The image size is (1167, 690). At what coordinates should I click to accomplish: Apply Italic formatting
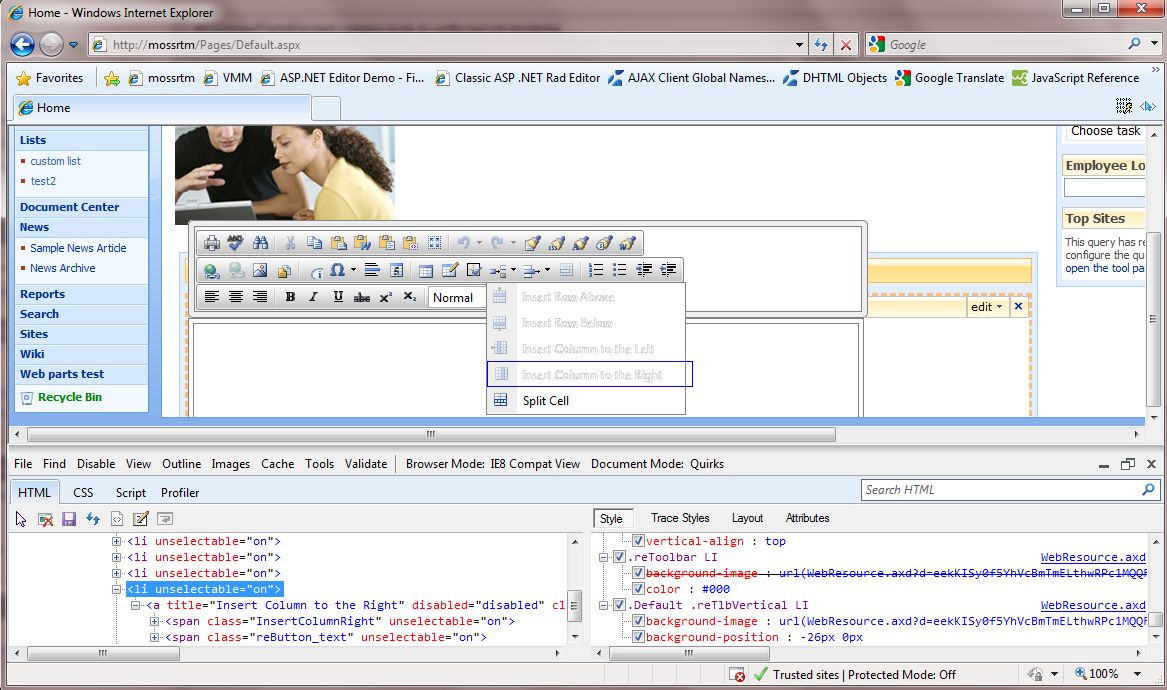tap(313, 297)
